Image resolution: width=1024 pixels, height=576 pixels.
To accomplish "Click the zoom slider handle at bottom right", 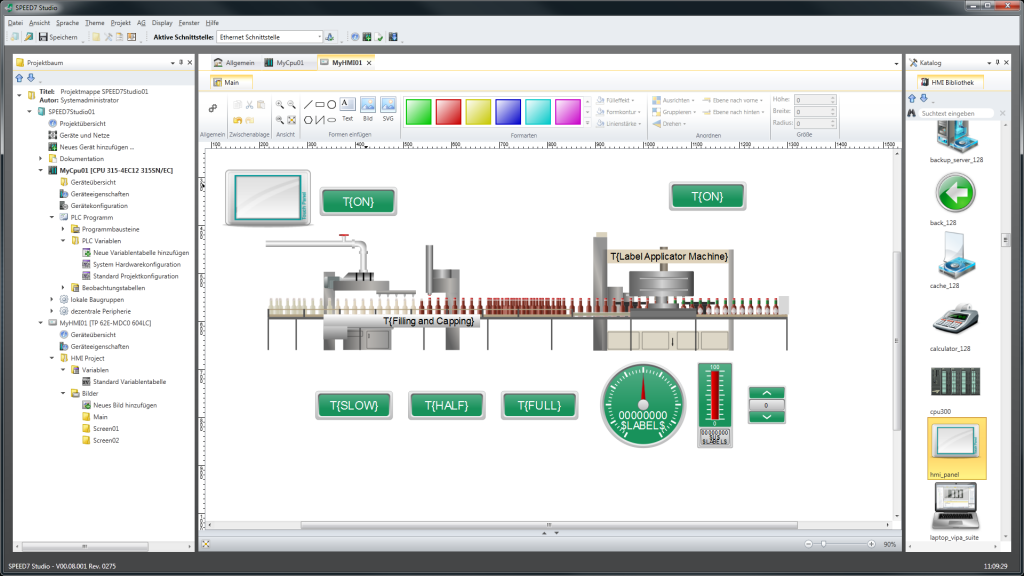I will 824,544.
